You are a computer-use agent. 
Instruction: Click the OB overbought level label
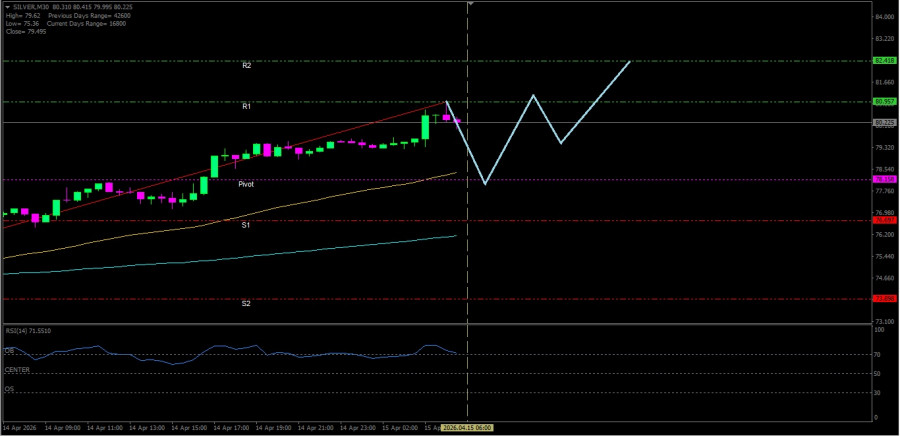click(x=9, y=351)
